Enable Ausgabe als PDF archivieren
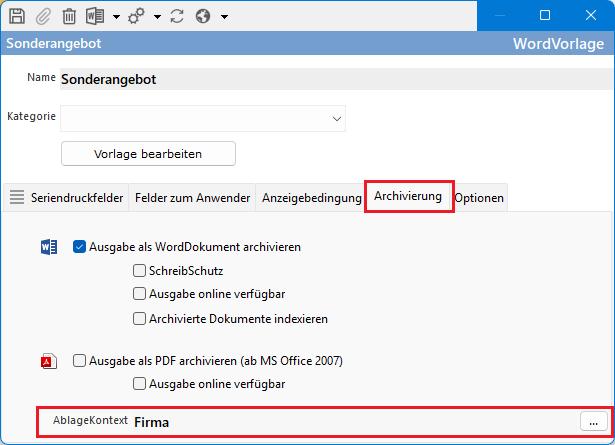 [80, 361]
